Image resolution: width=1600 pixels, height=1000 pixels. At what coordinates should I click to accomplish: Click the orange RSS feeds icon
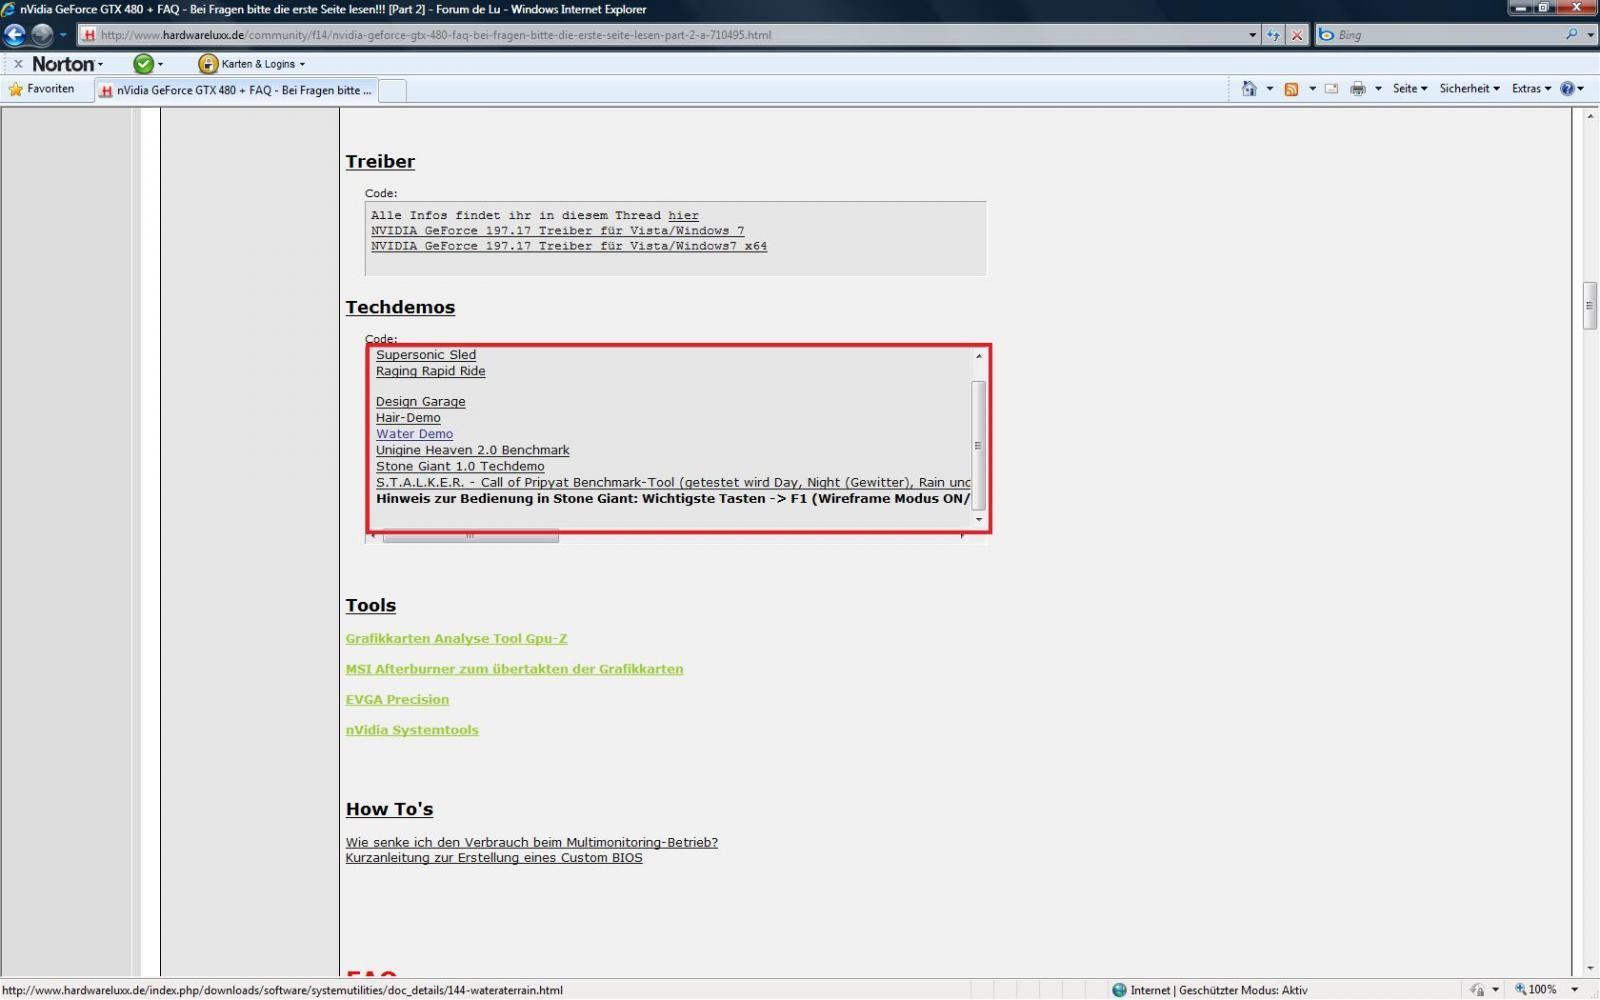click(1291, 89)
